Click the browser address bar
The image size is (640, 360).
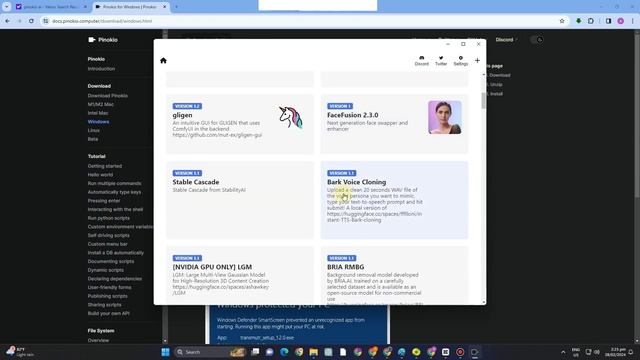302,21
